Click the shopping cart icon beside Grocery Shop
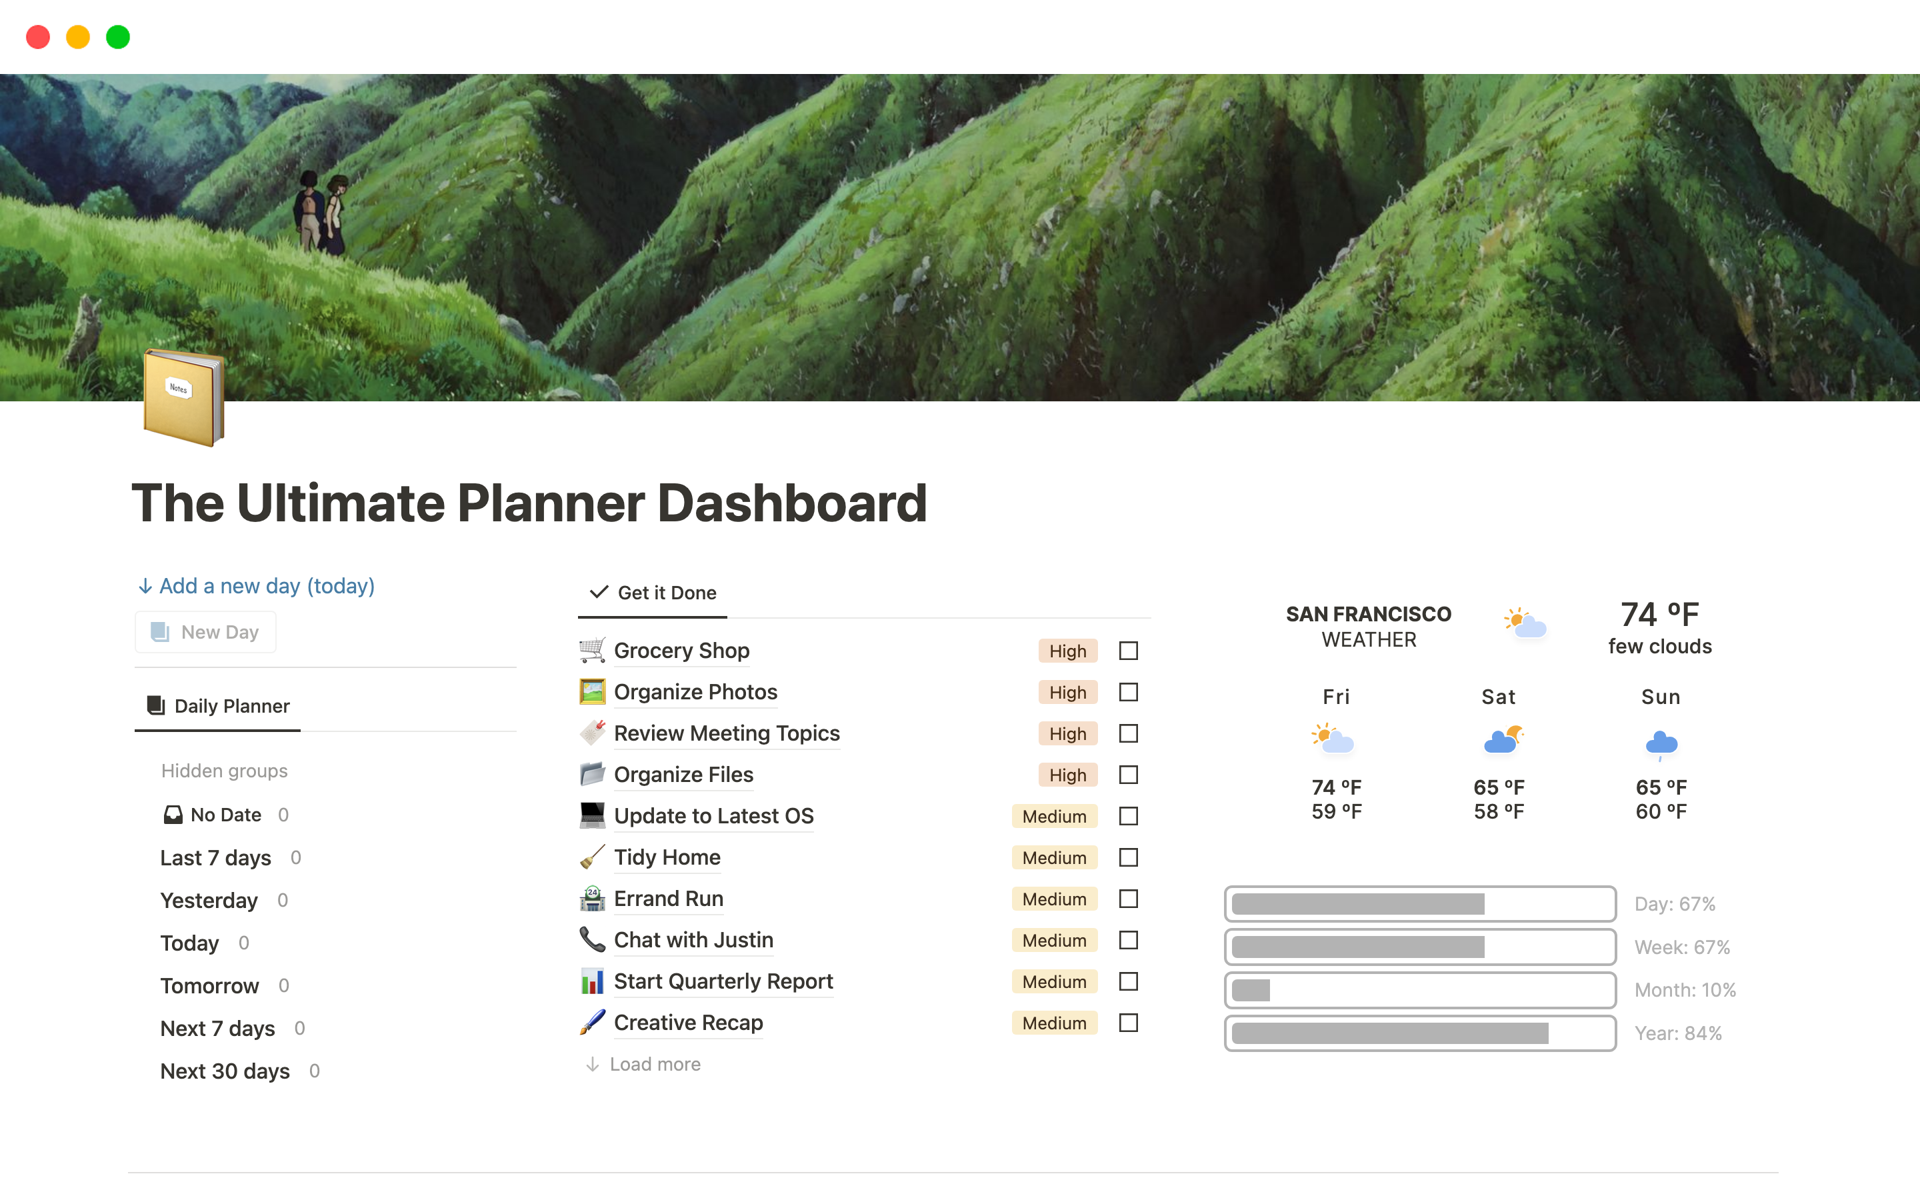Screen dimensions: 1920x1200 (592, 650)
